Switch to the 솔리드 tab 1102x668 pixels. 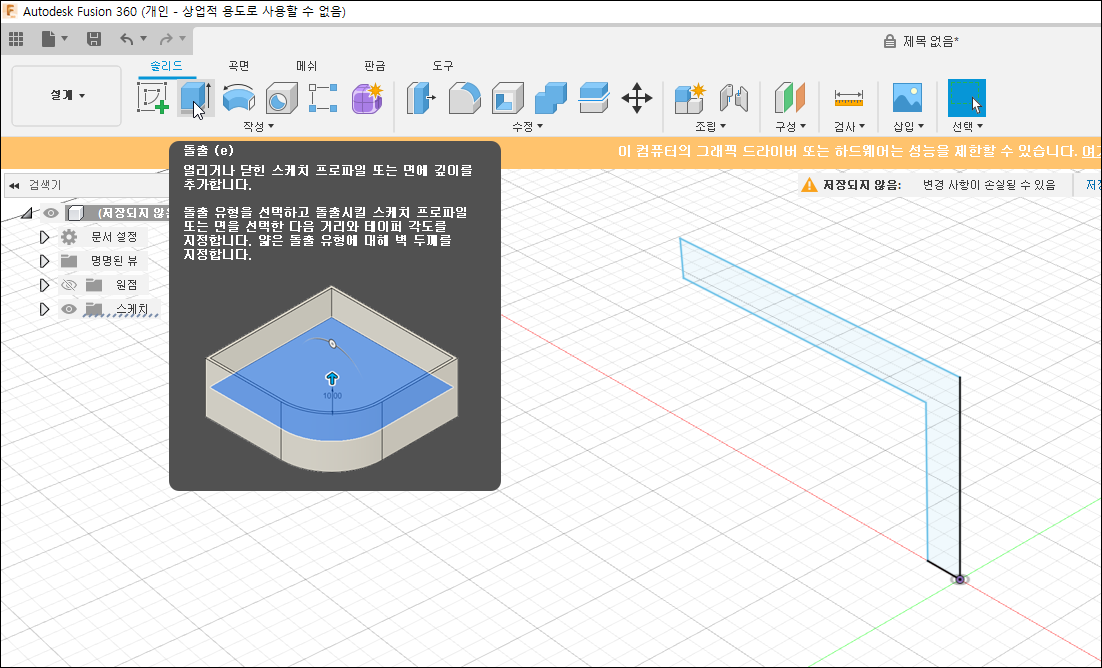(x=167, y=66)
